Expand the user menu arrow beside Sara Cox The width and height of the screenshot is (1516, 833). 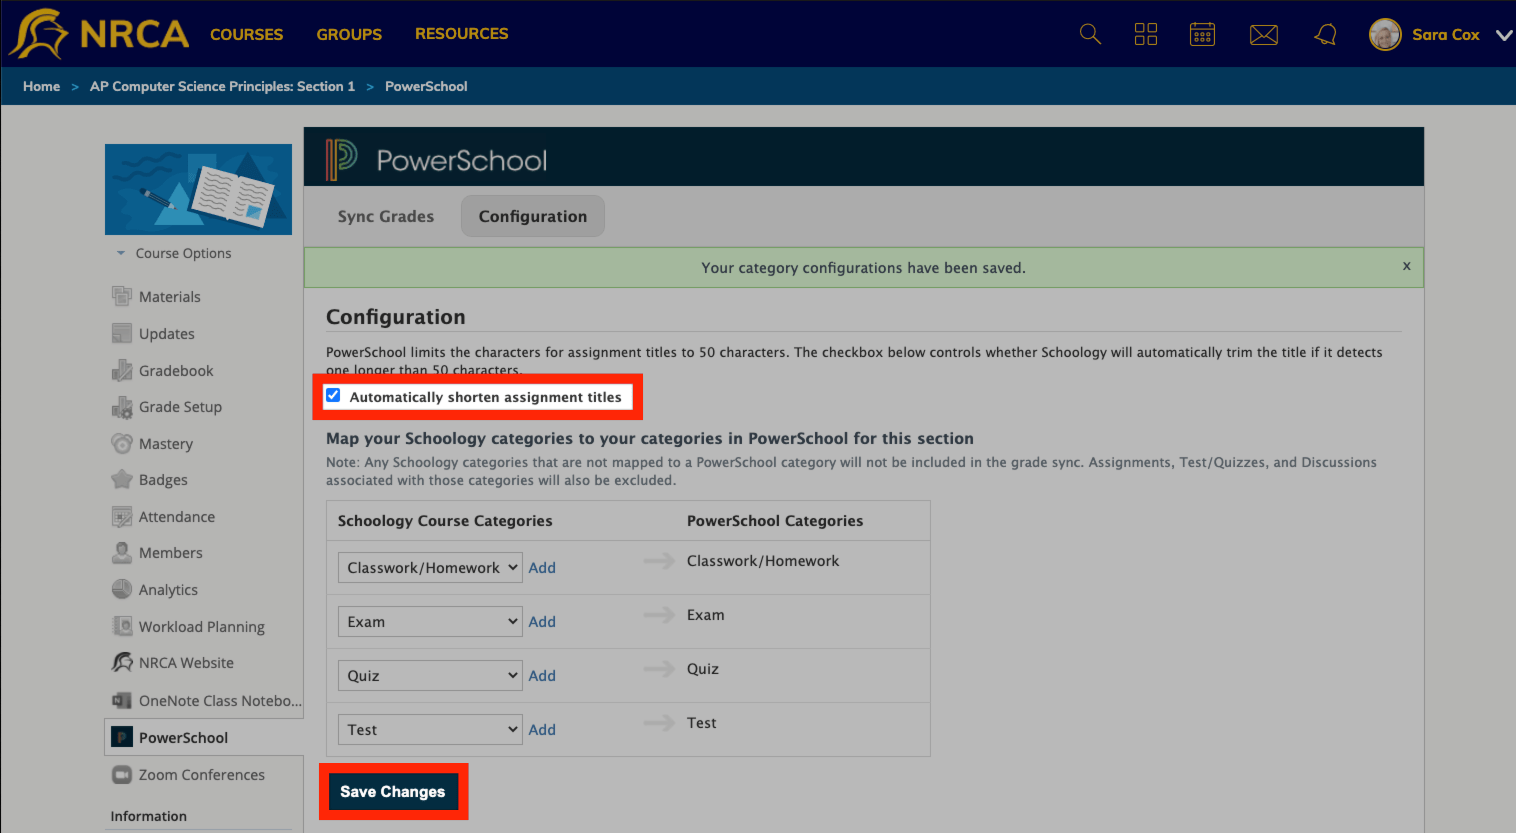[x=1504, y=35]
